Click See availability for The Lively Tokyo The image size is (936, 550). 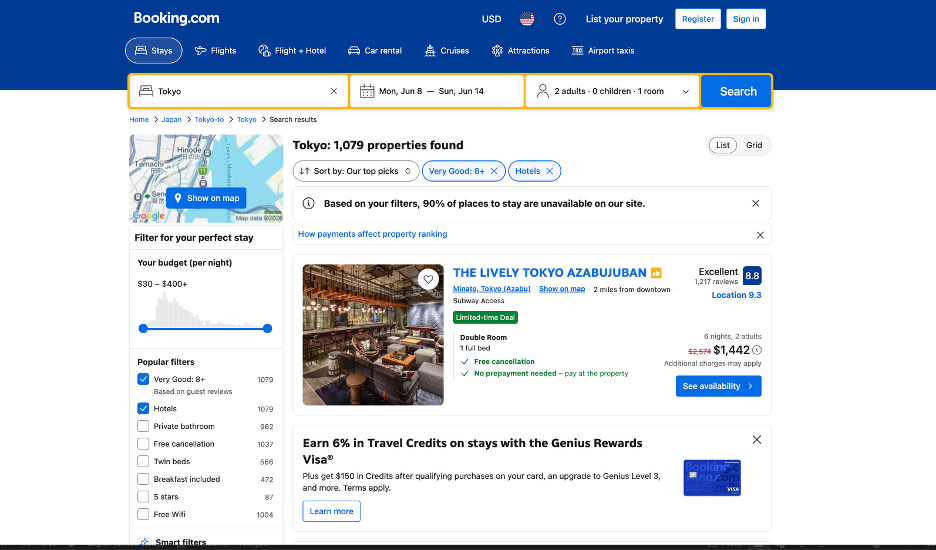pos(718,386)
